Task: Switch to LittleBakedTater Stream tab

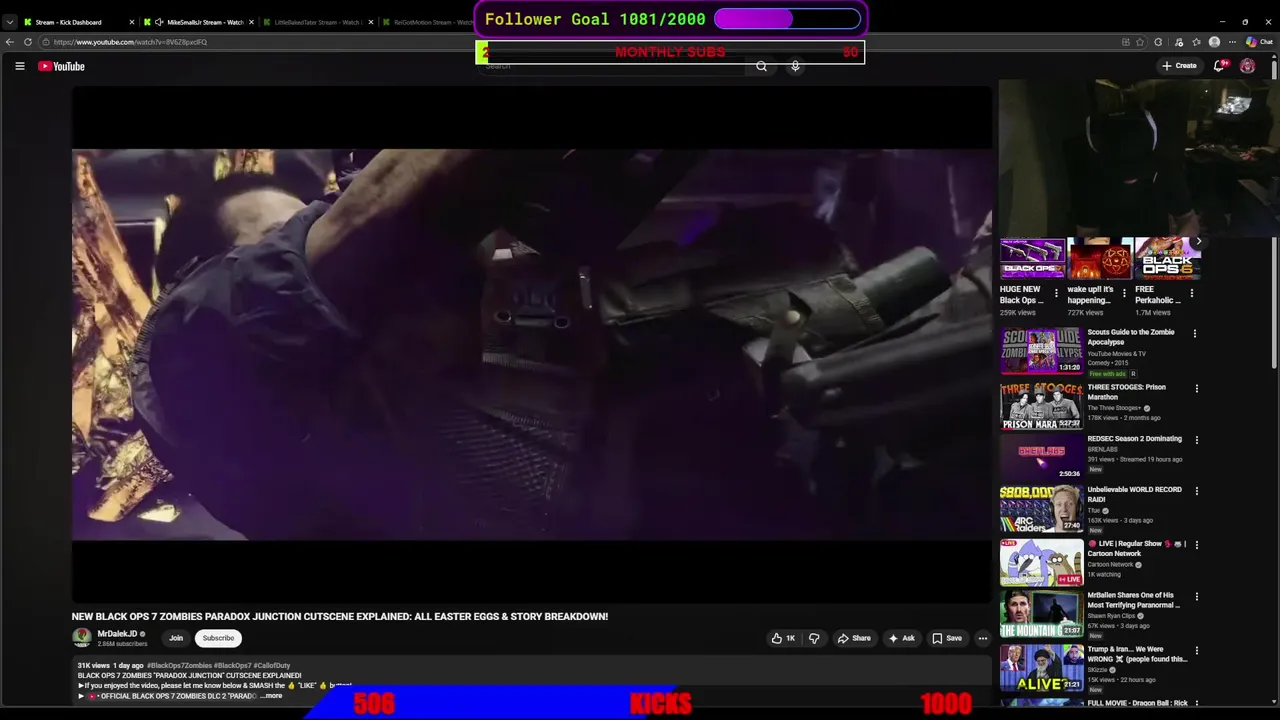Action: (318, 22)
